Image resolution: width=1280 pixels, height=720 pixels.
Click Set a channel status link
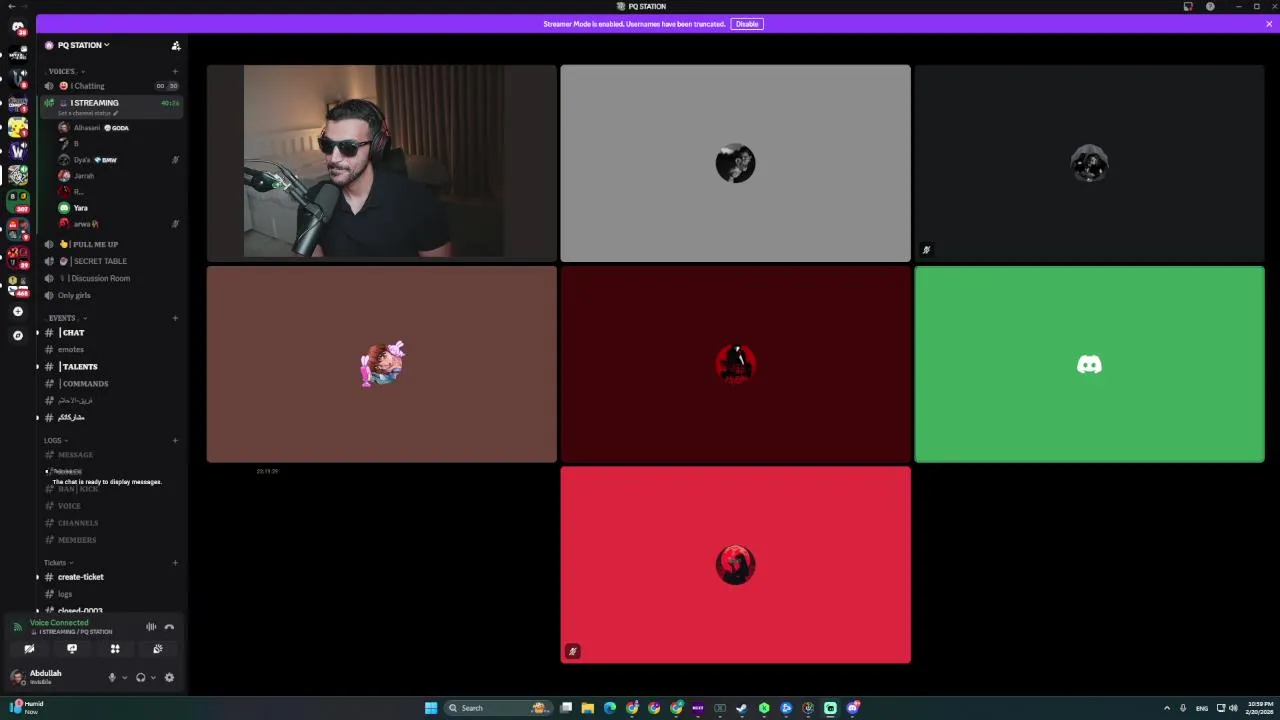(88, 113)
